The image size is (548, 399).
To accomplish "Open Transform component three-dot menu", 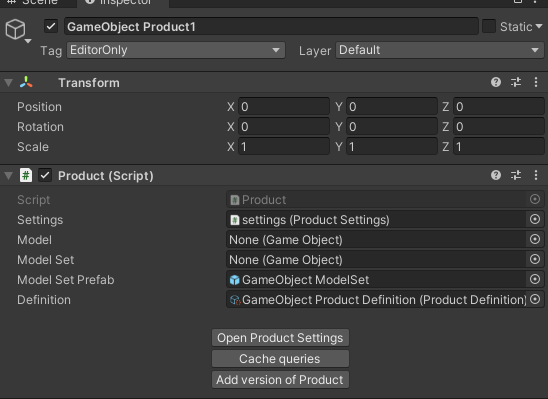I will click(x=536, y=82).
